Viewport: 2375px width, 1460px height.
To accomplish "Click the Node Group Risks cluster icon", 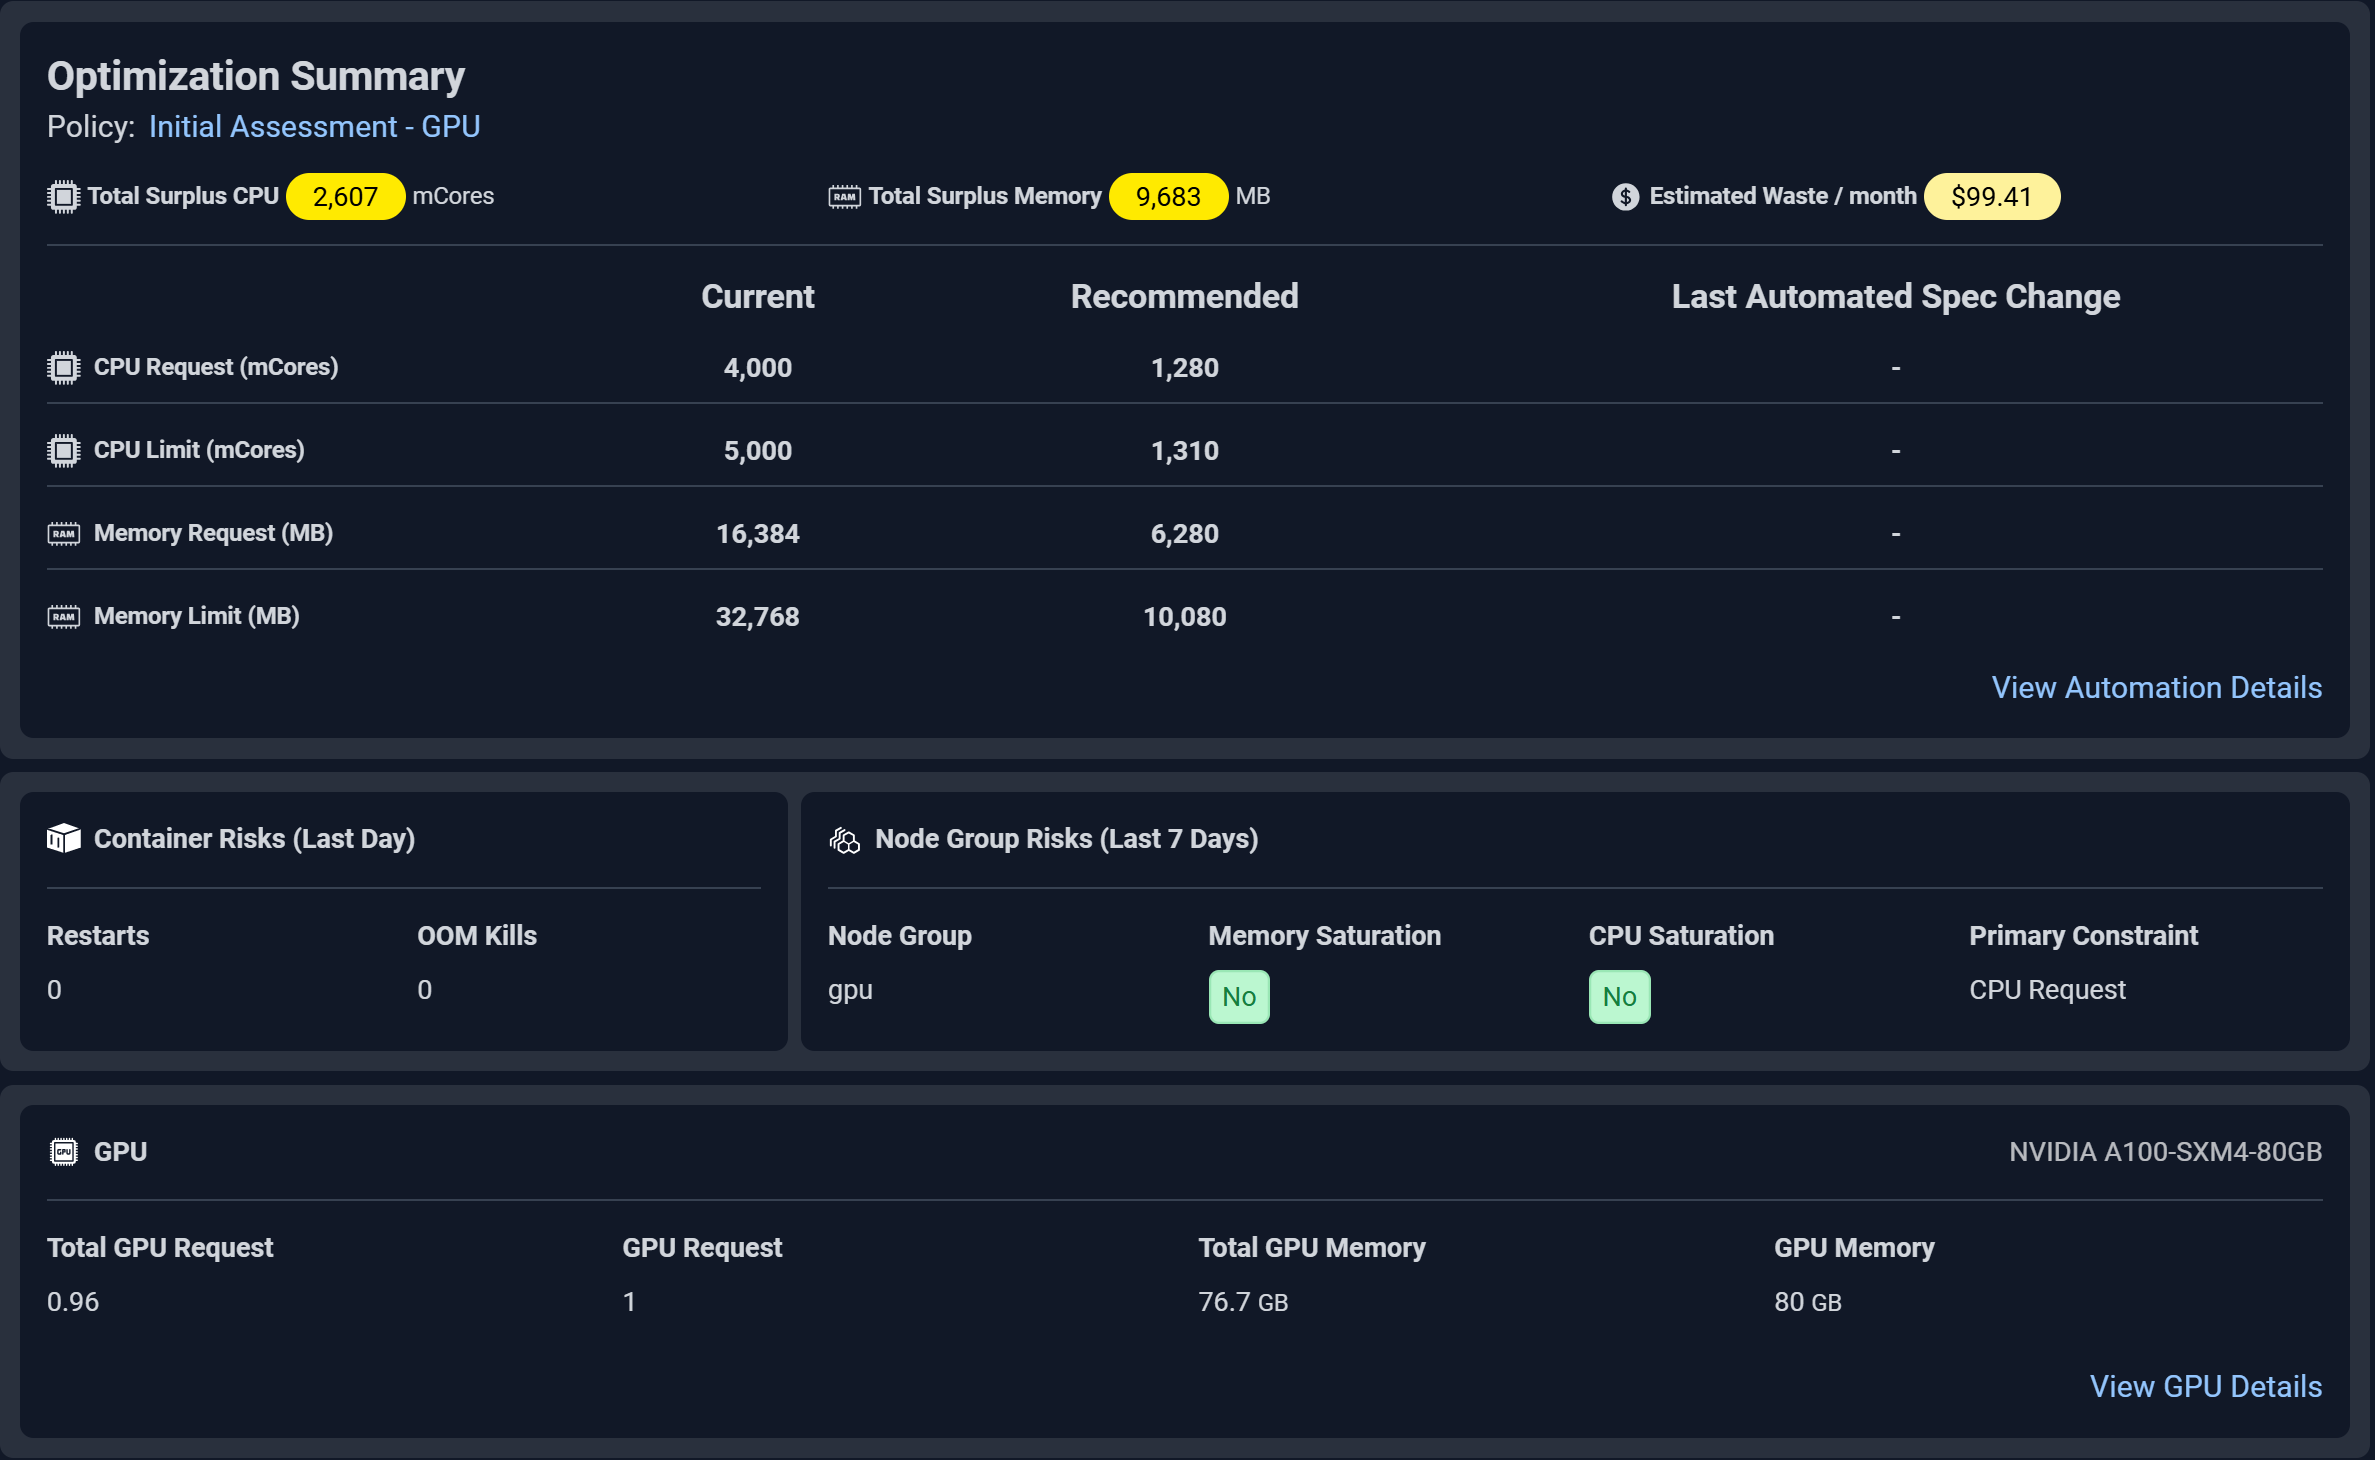I will click(844, 839).
